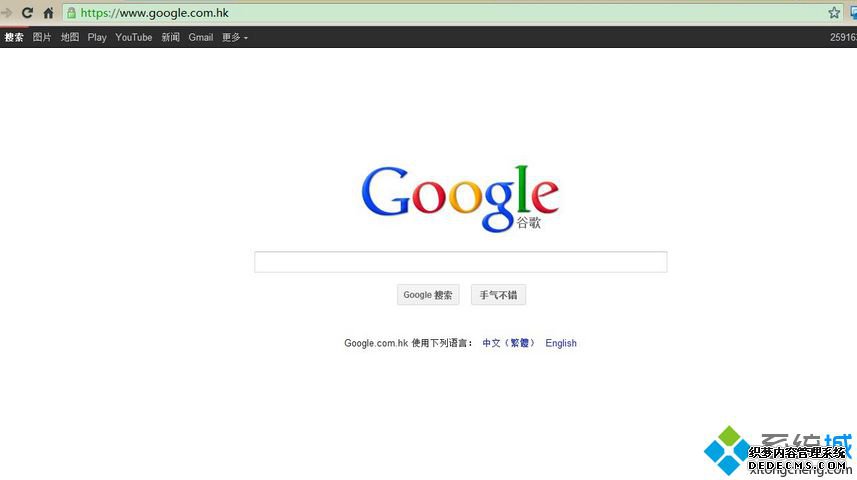The width and height of the screenshot is (857, 480).
Task: Switch language to 中文（繁體）
Action: tap(508, 343)
